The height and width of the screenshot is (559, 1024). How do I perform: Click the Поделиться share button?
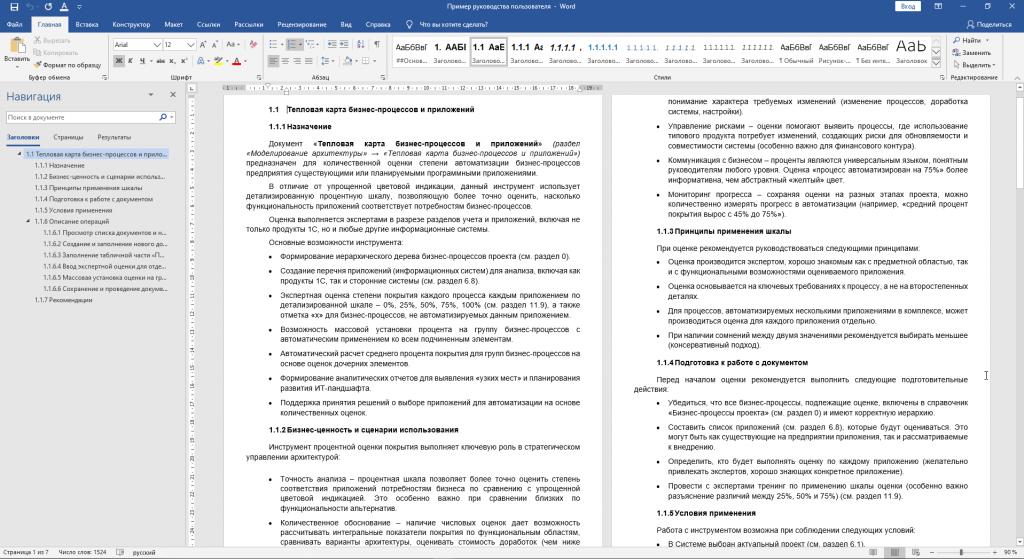[x=989, y=24]
